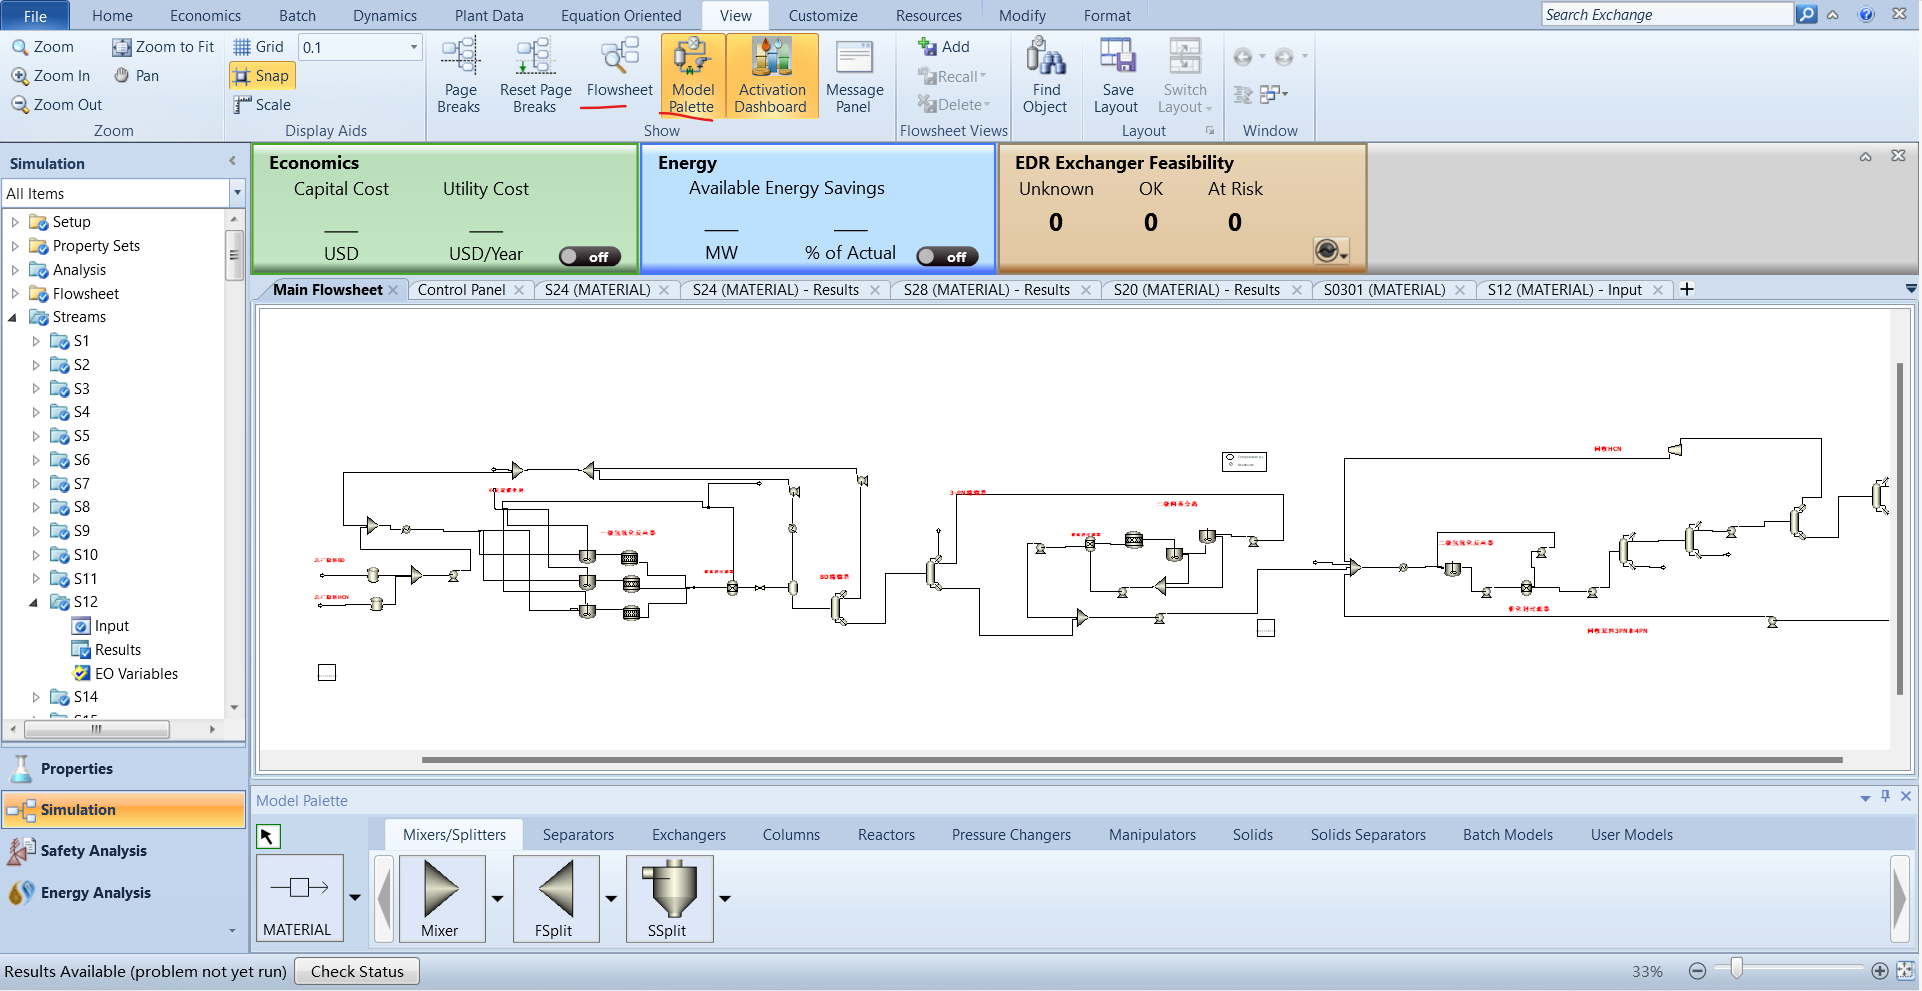Click Zoom to Fit tool
This screenshot has width=1922, height=991.
coord(163,47)
